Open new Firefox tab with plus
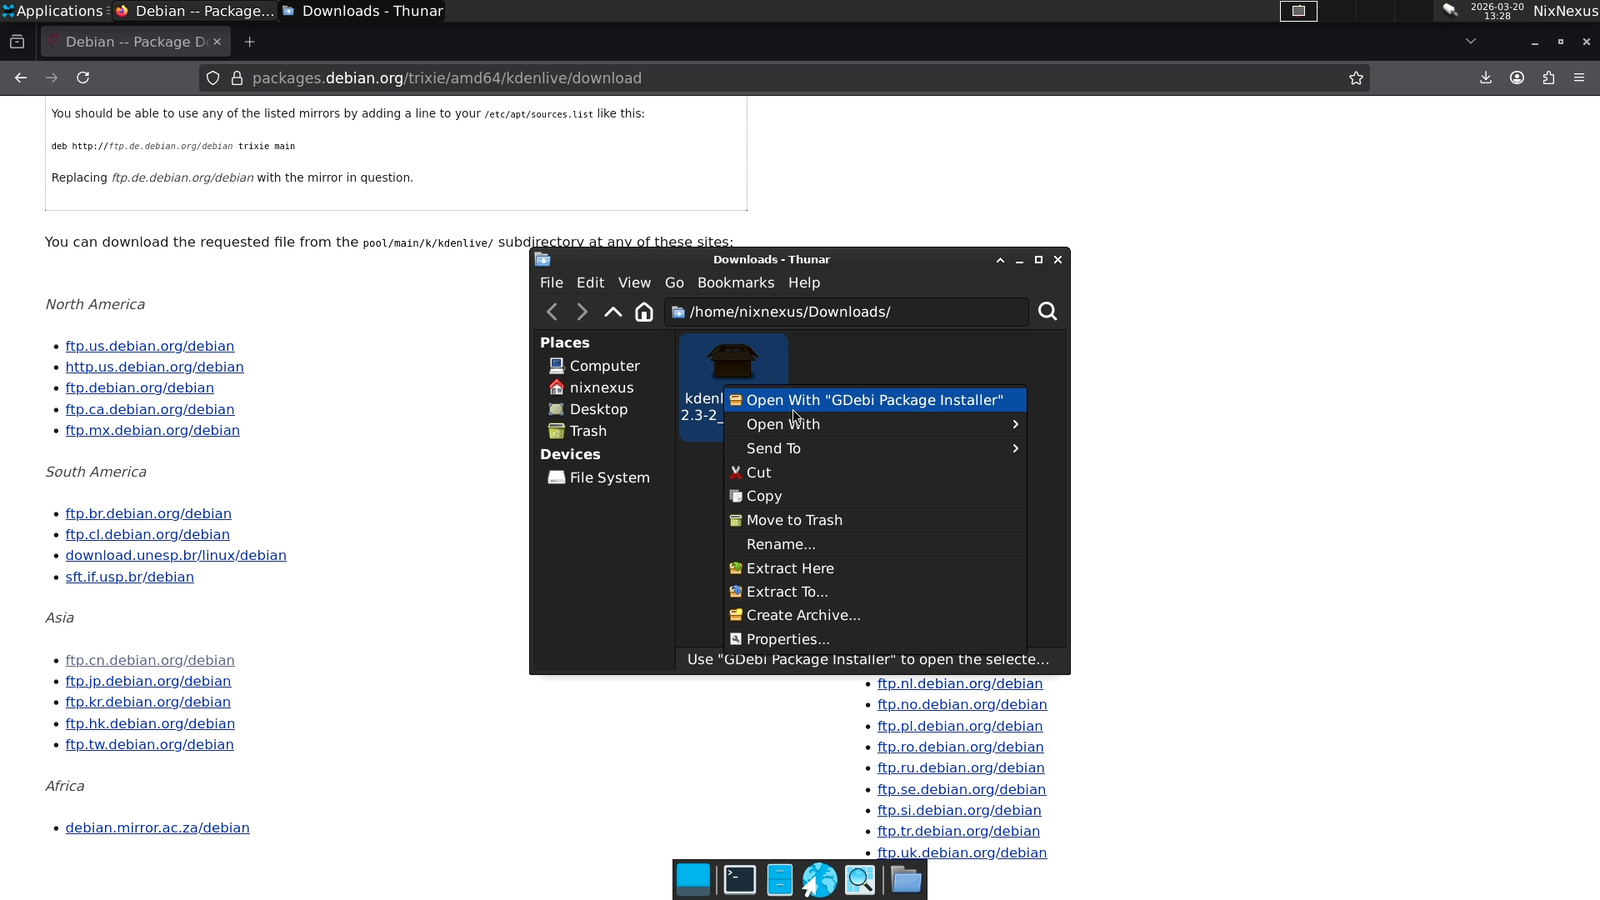 [x=250, y=42]
